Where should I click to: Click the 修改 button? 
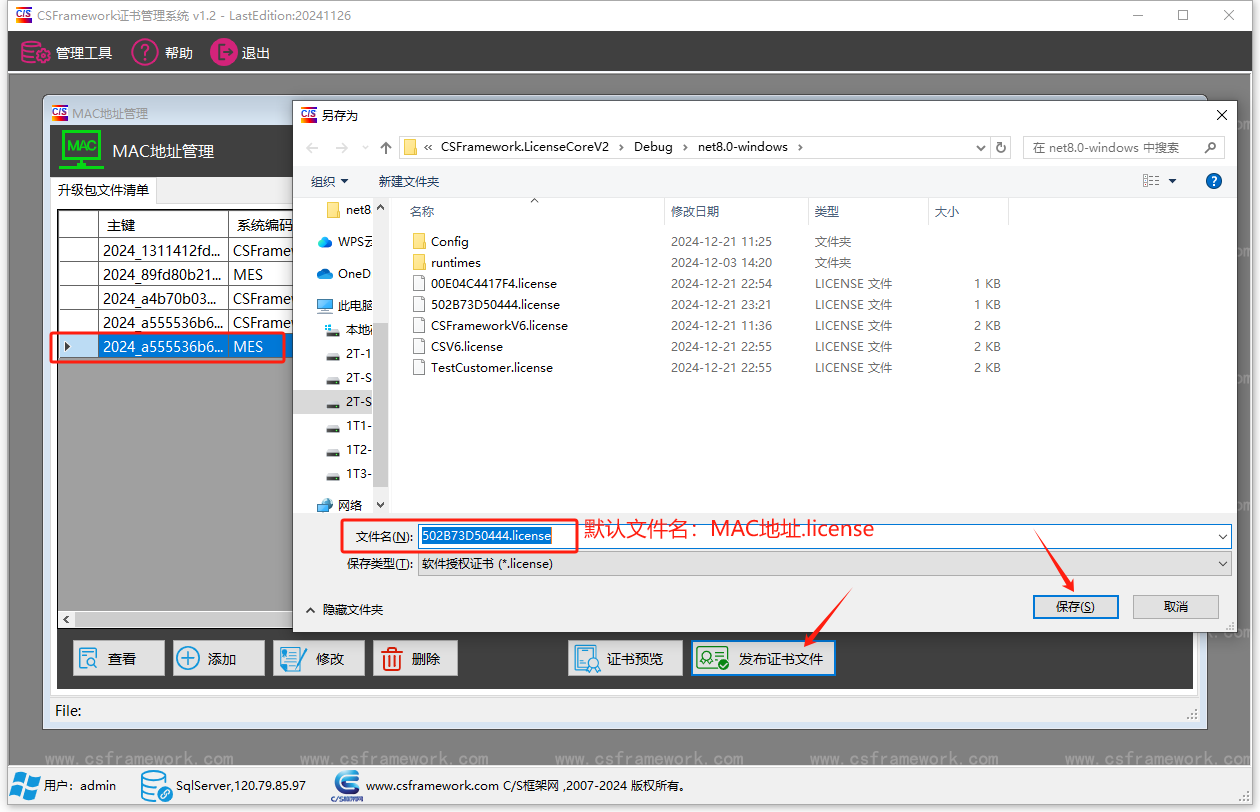click(x=318, y=658)
